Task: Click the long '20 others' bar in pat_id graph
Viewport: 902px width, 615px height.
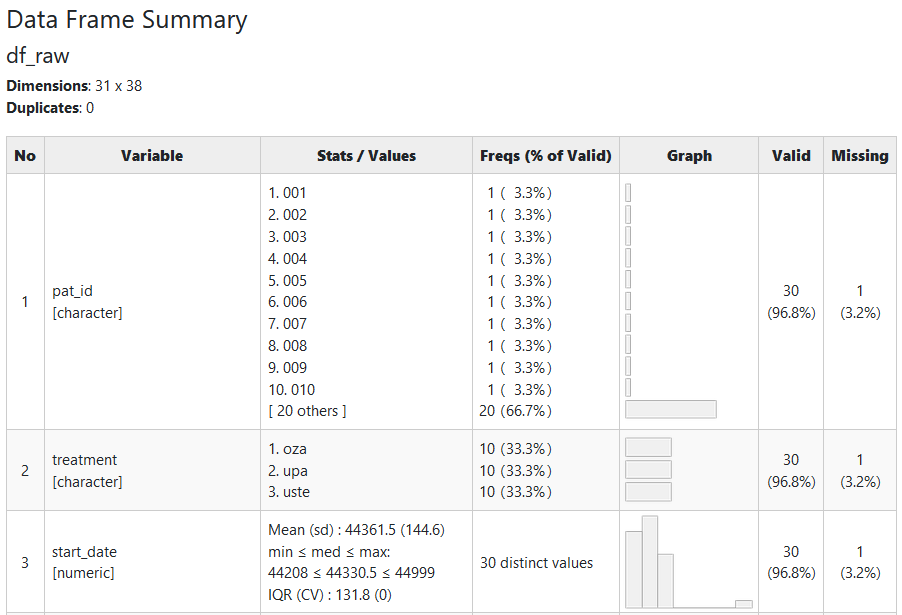Action: coord(671,409)
